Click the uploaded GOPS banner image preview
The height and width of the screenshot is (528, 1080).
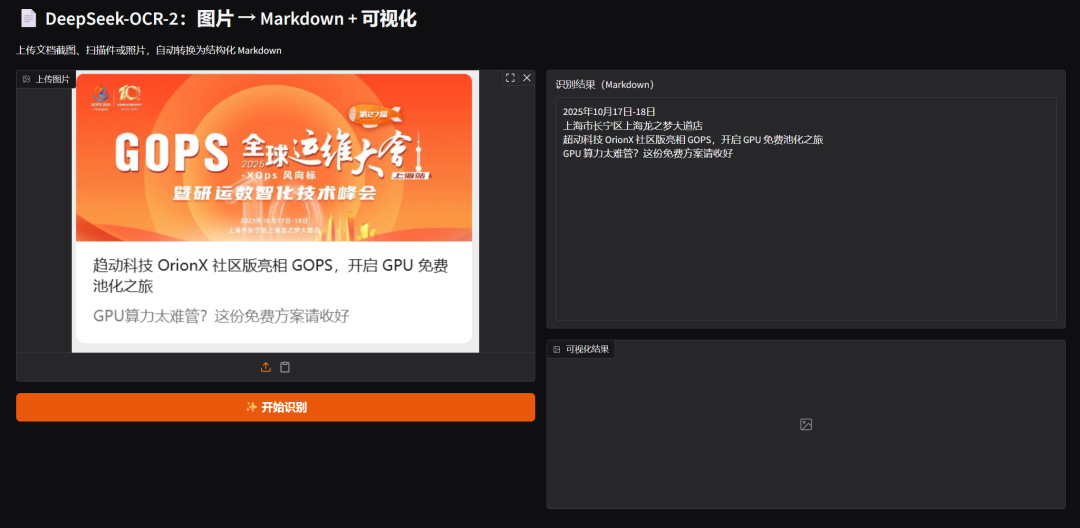[x=275, y=211]
